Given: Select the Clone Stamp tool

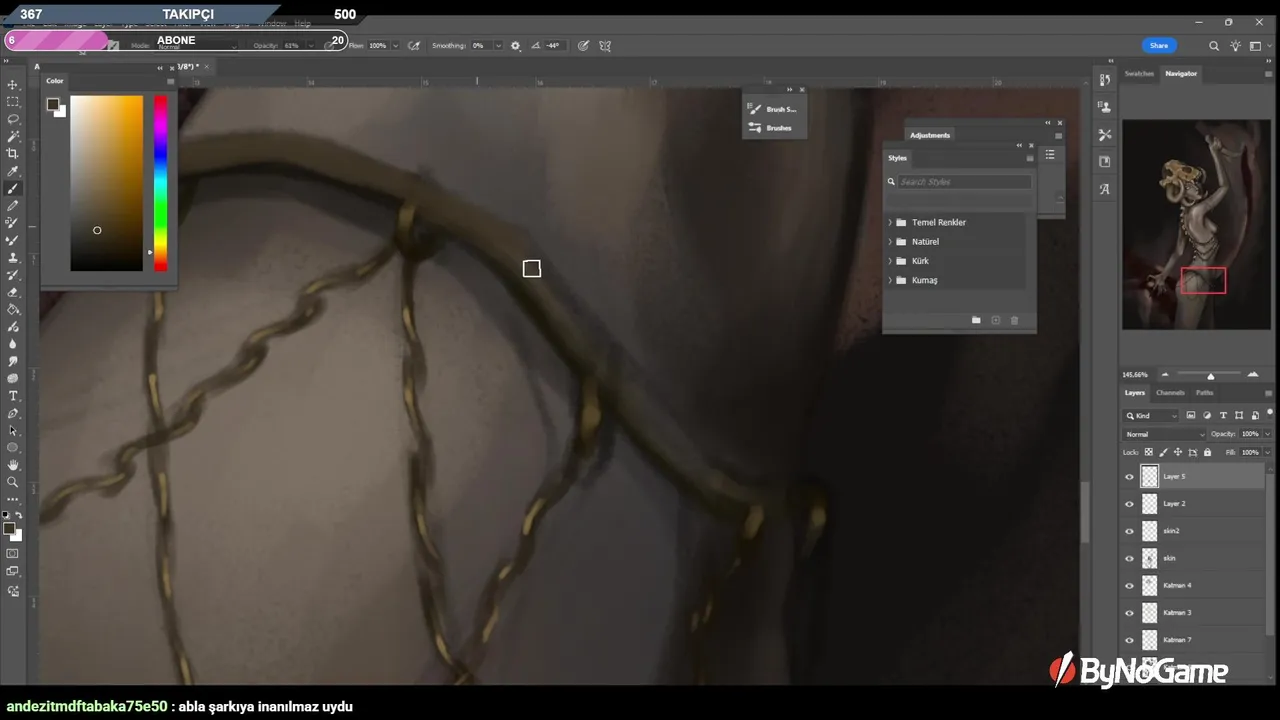Looking at the screenshot, I should [x=13, y=257].
